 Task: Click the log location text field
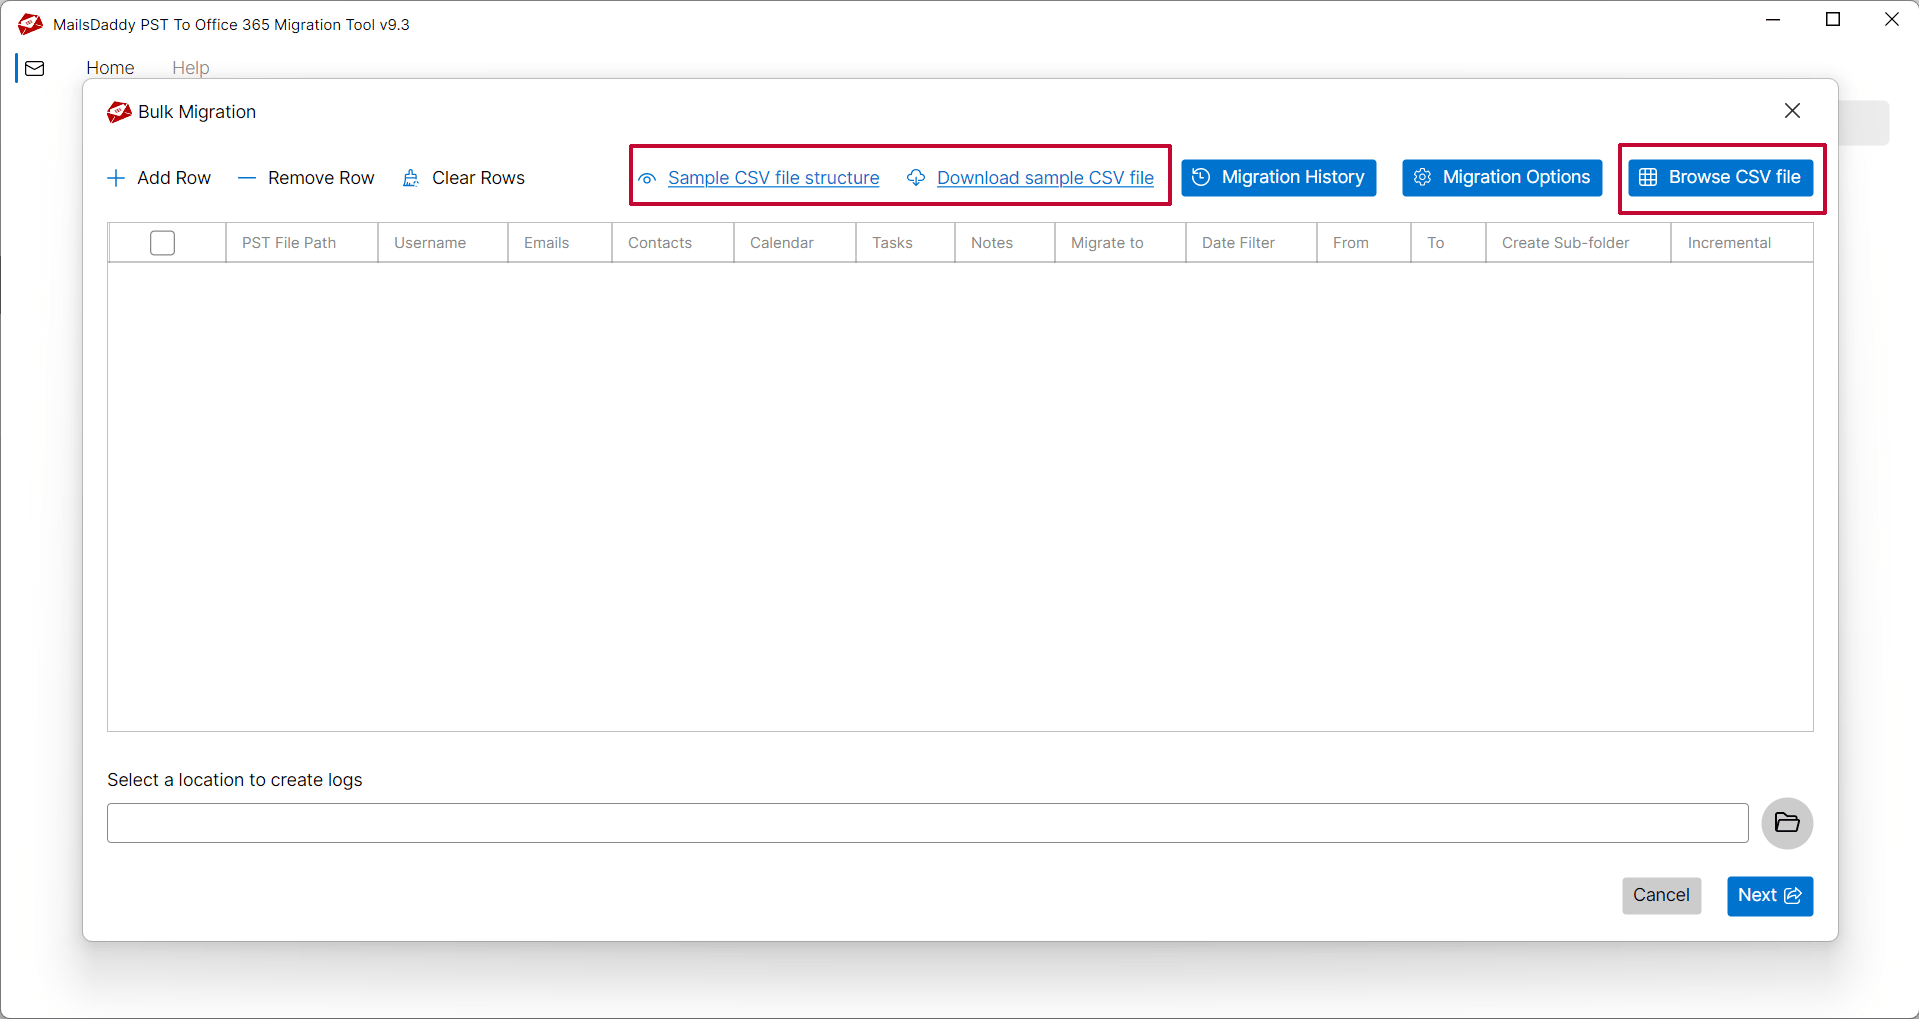click(x=927, y=823)
